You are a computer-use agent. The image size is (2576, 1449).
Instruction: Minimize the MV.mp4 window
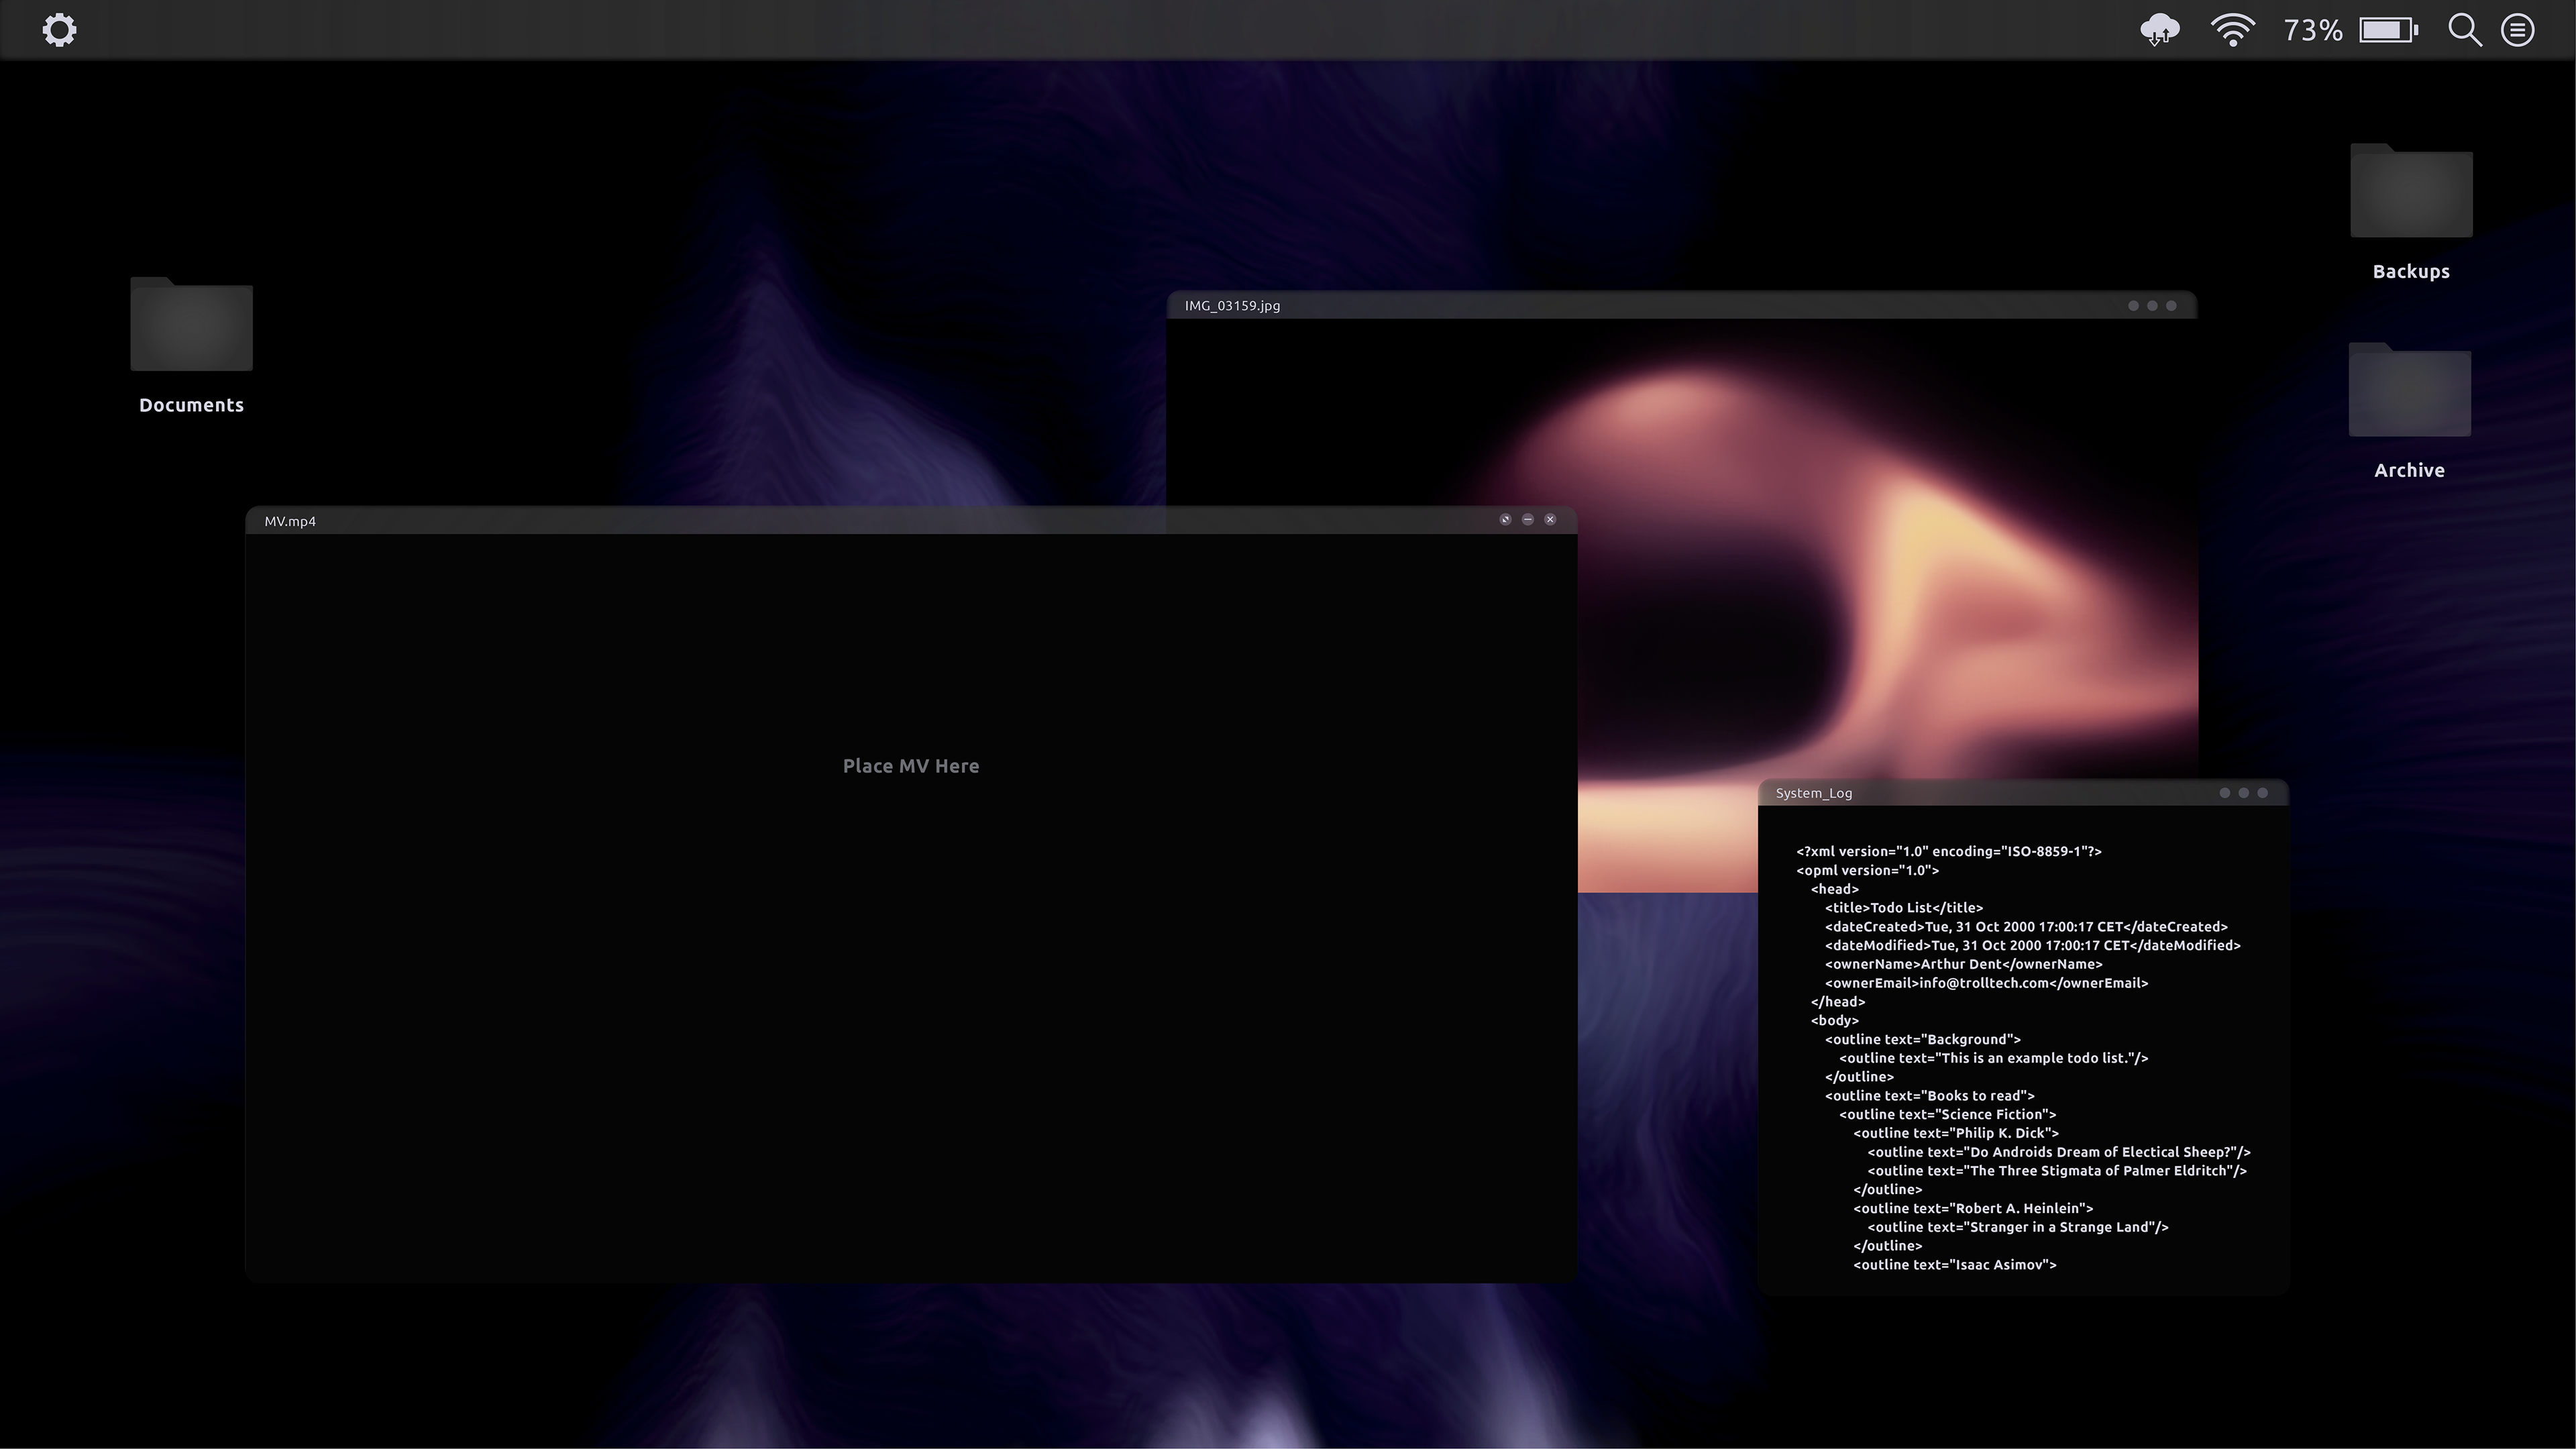1528,519
